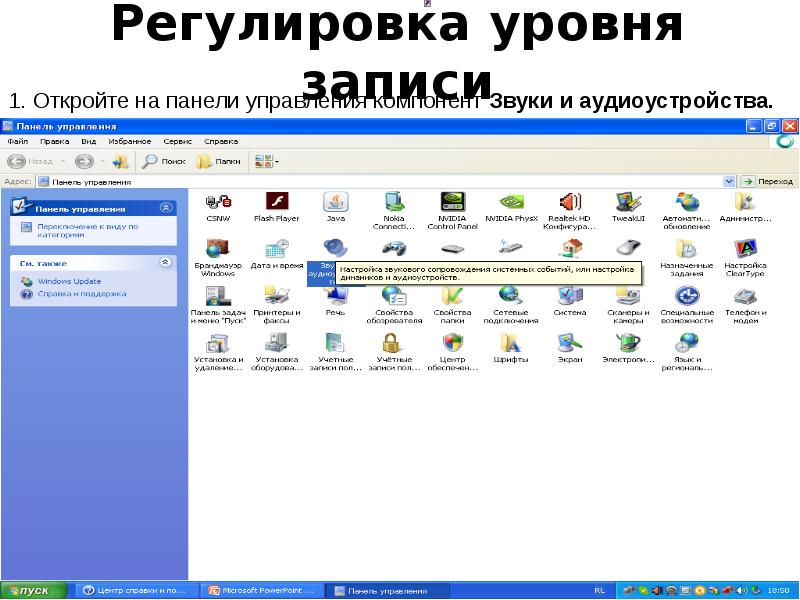Open the Справка menu
Screen dimensions: 800x600
pos(221,141)
